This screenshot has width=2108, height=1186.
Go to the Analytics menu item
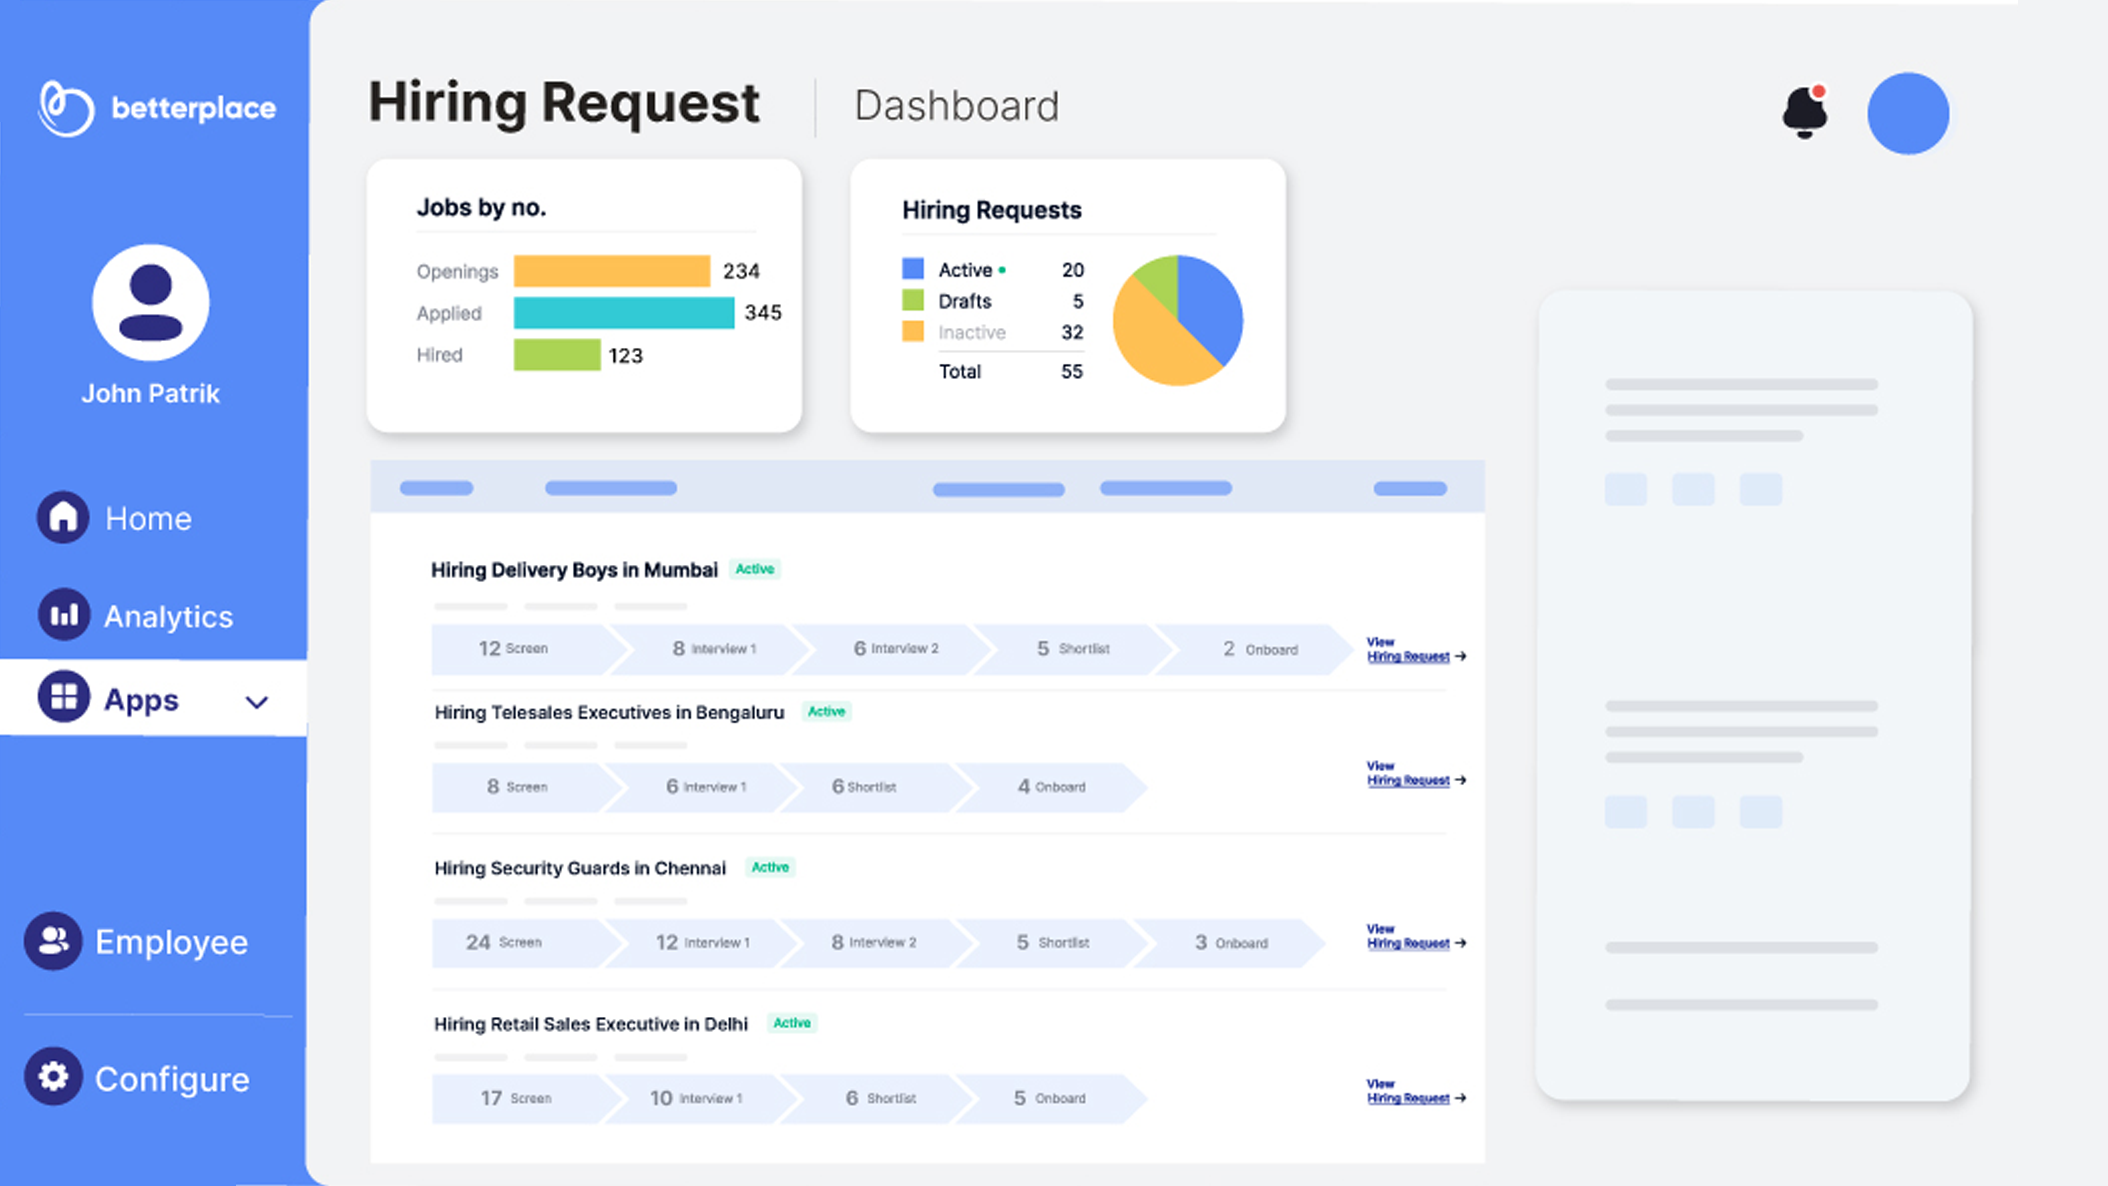pyautogui.click(x=168, y=616)
